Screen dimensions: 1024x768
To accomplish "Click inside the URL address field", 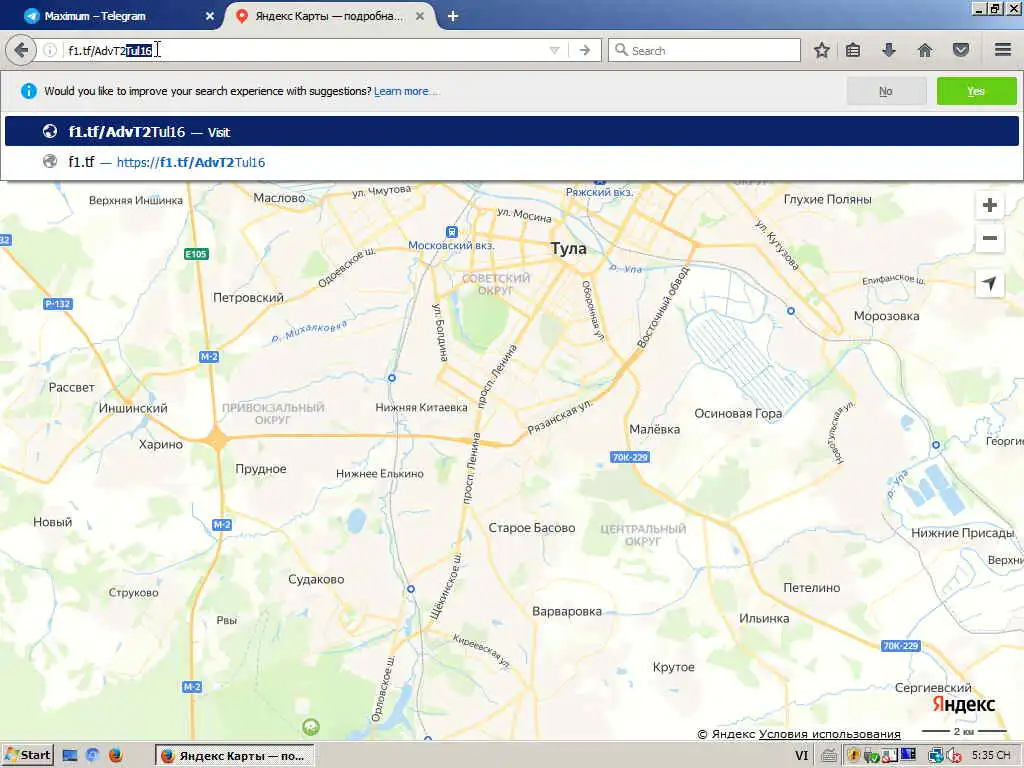I will point(307,50).
